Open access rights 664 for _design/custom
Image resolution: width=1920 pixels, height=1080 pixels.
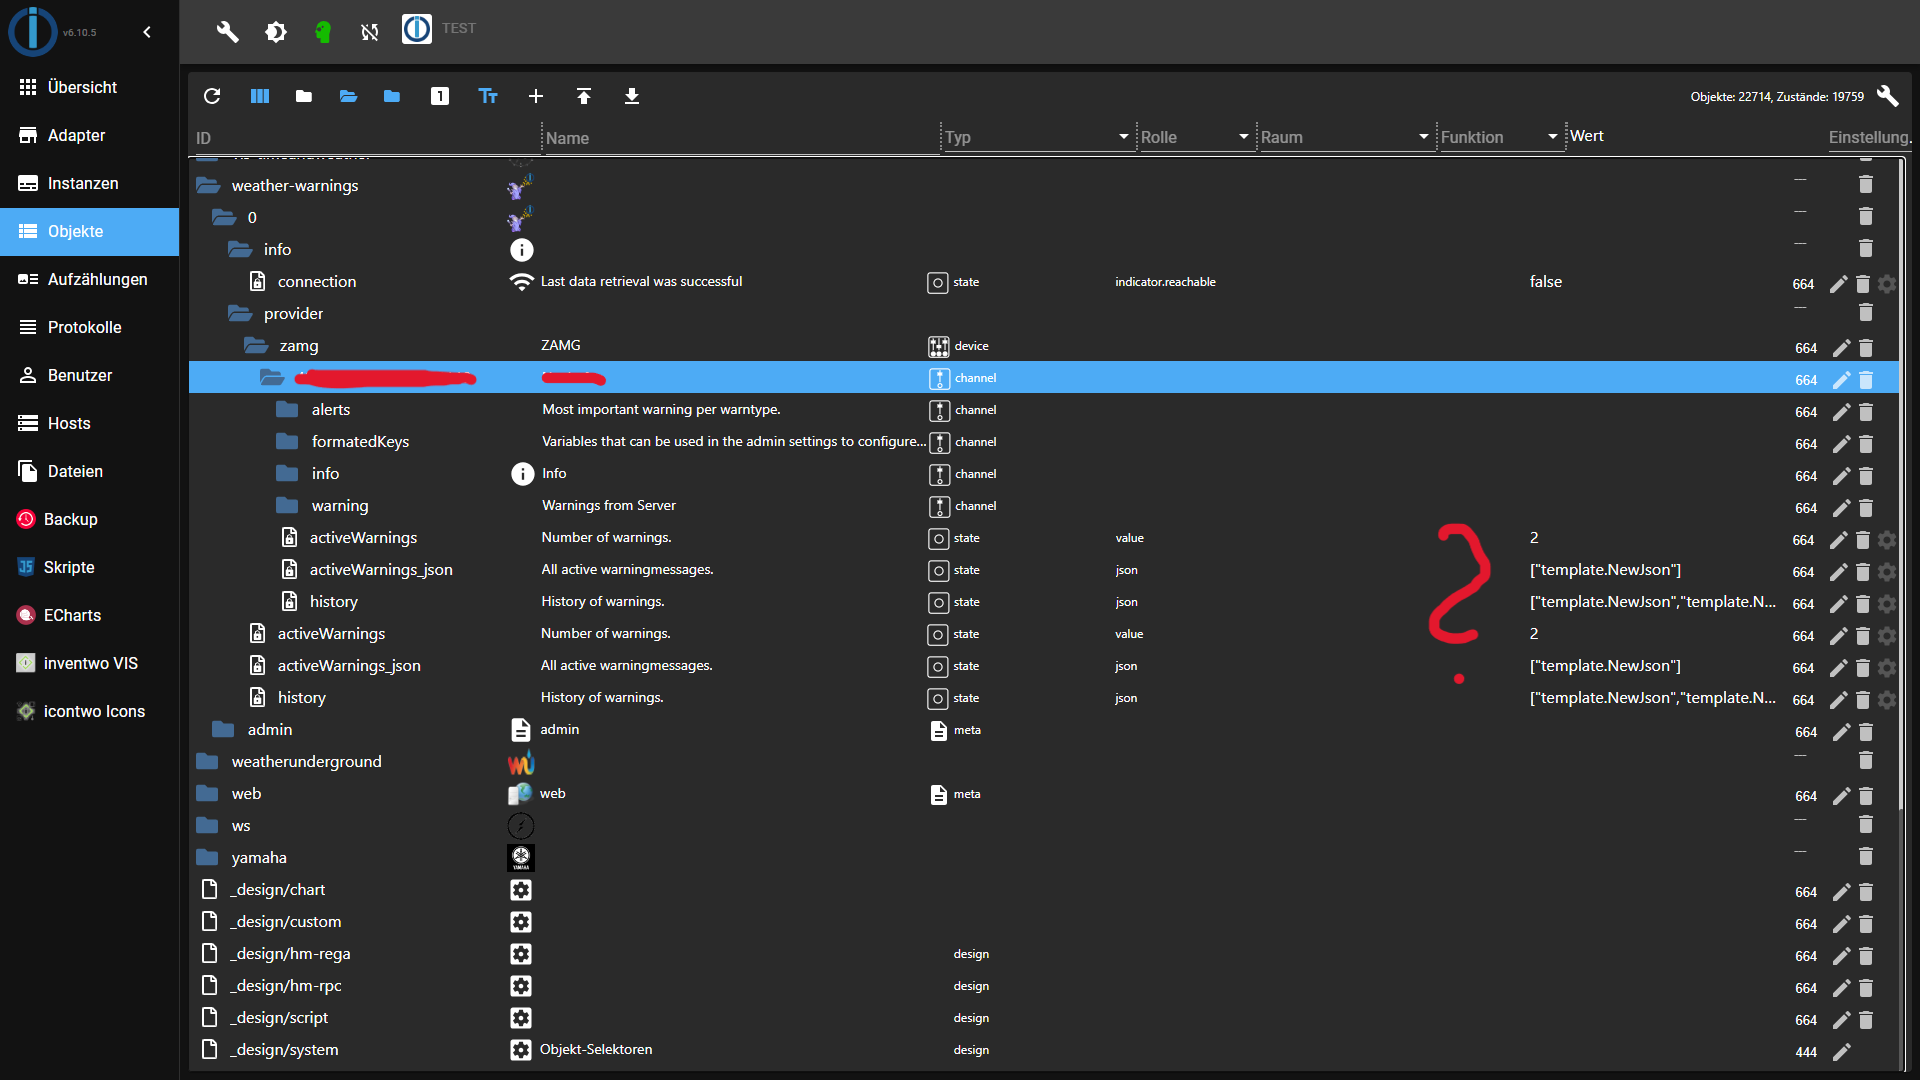coord(1806,924)
